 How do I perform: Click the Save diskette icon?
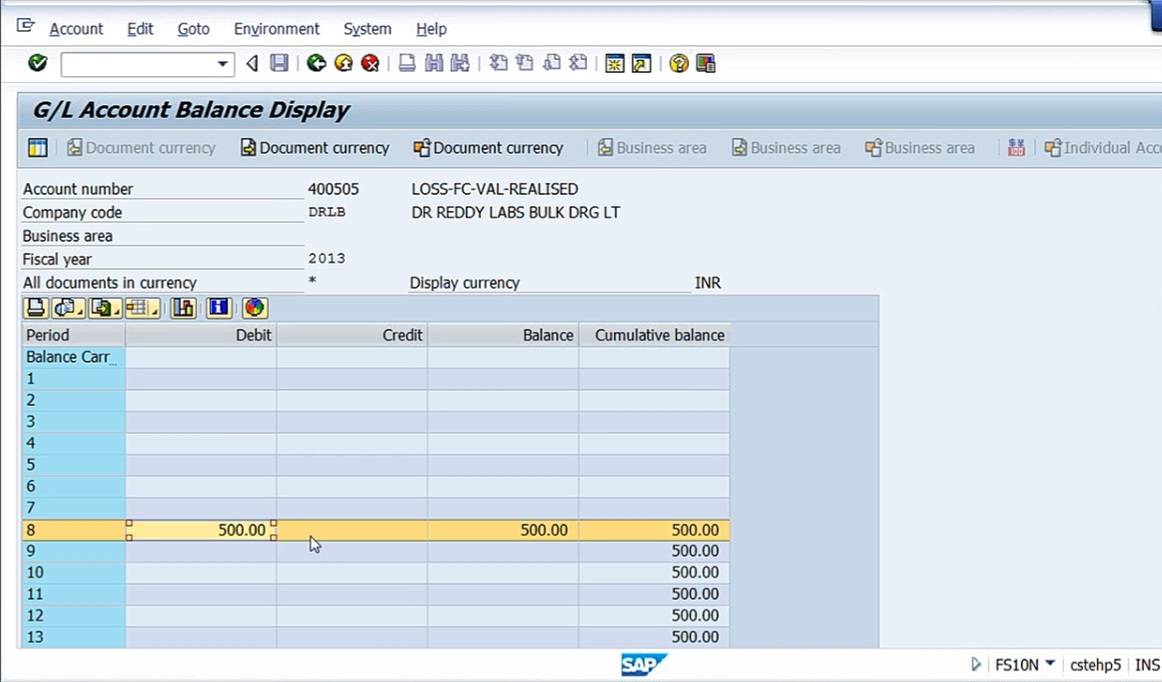tap(279, 63)
